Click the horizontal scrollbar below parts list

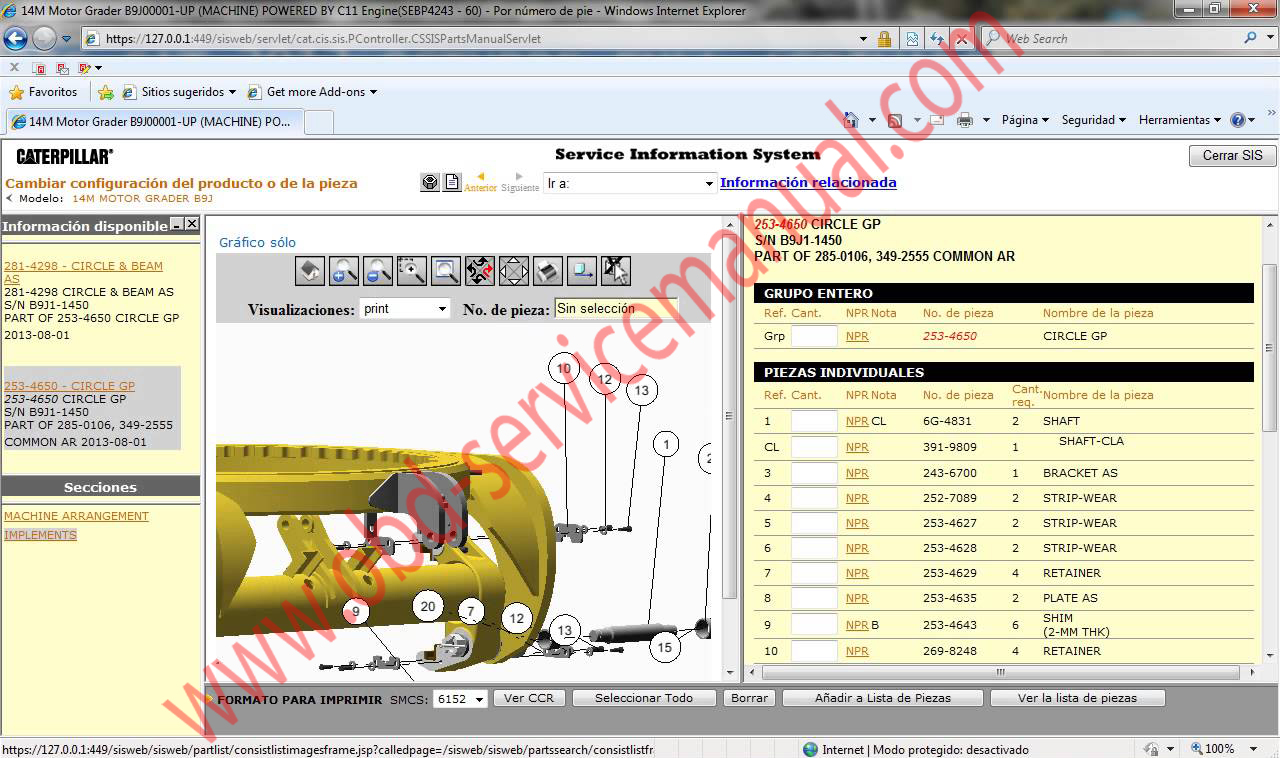pyautogui.click(x=1000, y=674)
